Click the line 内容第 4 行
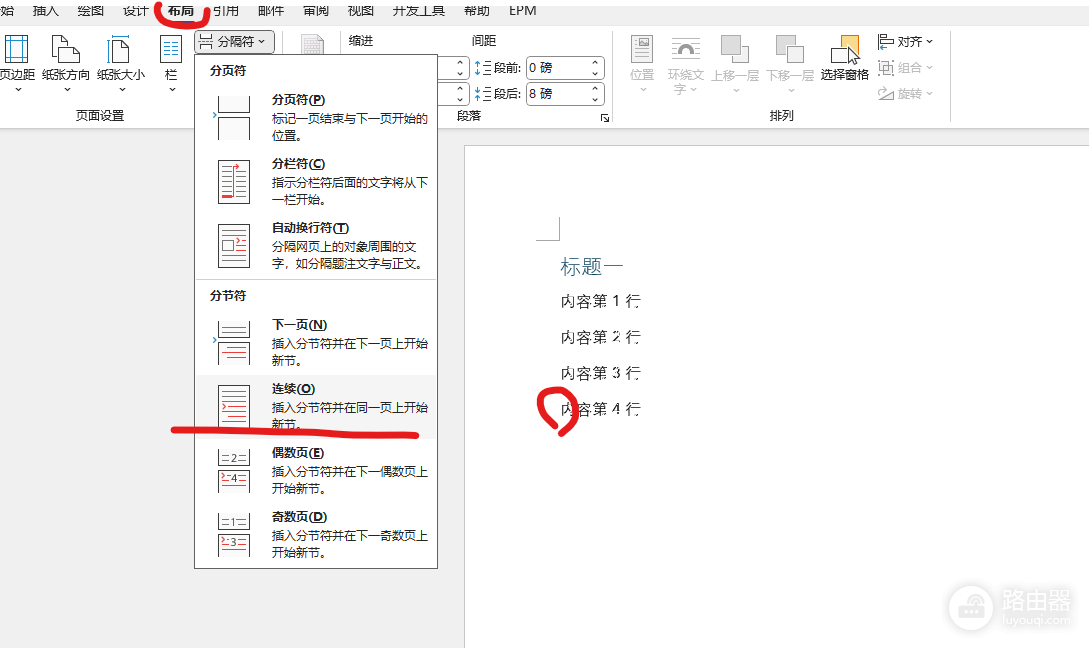This screenshot has height=648, width=1089. (601, 410)
